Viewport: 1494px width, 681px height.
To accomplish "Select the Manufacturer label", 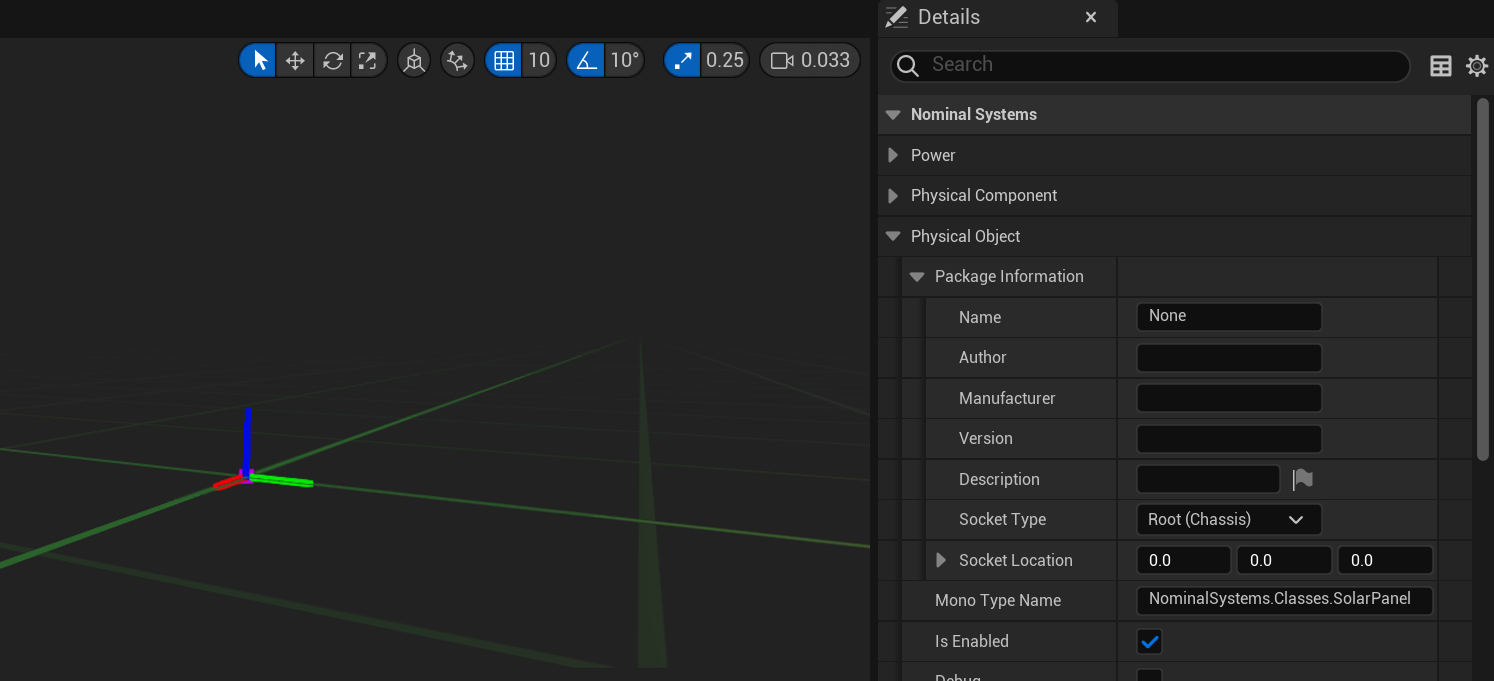I will 1007,399.
